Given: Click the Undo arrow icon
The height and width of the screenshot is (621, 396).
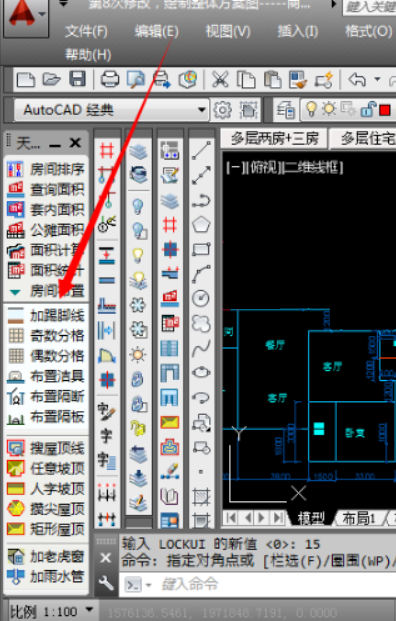Looking at the screenshot, I should (357, 80).
